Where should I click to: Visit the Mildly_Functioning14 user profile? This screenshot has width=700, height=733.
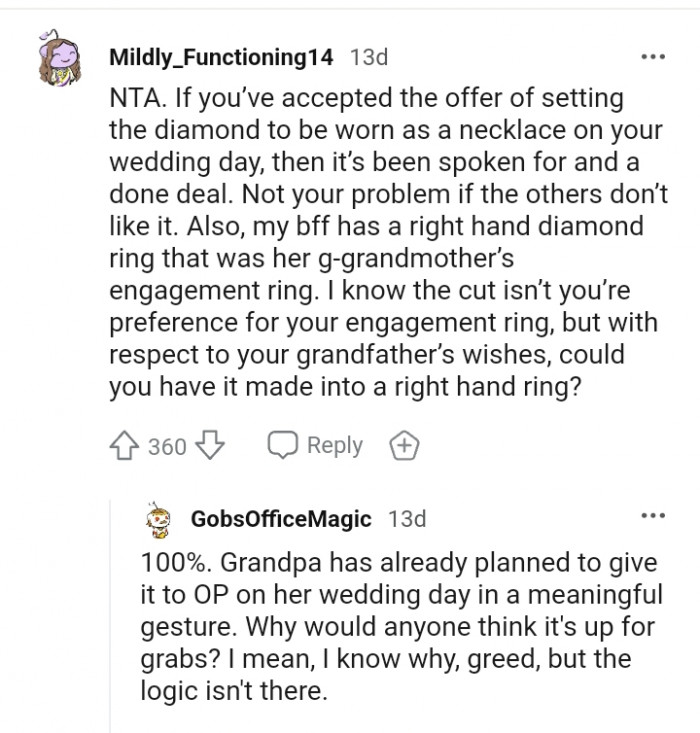point(221,57)
